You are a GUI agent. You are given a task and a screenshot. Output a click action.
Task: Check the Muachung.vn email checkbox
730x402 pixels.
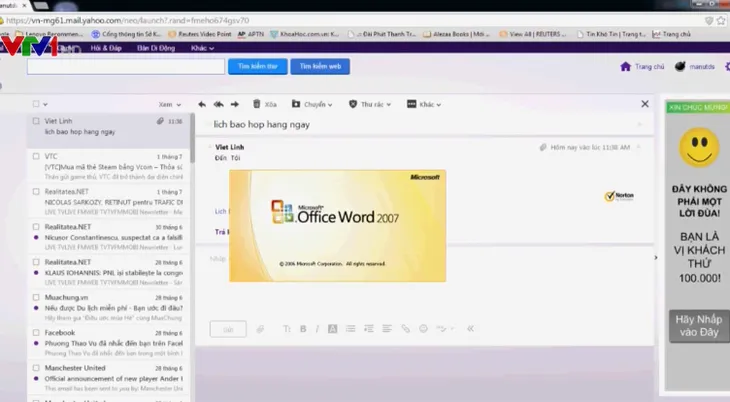click(36, 297)
